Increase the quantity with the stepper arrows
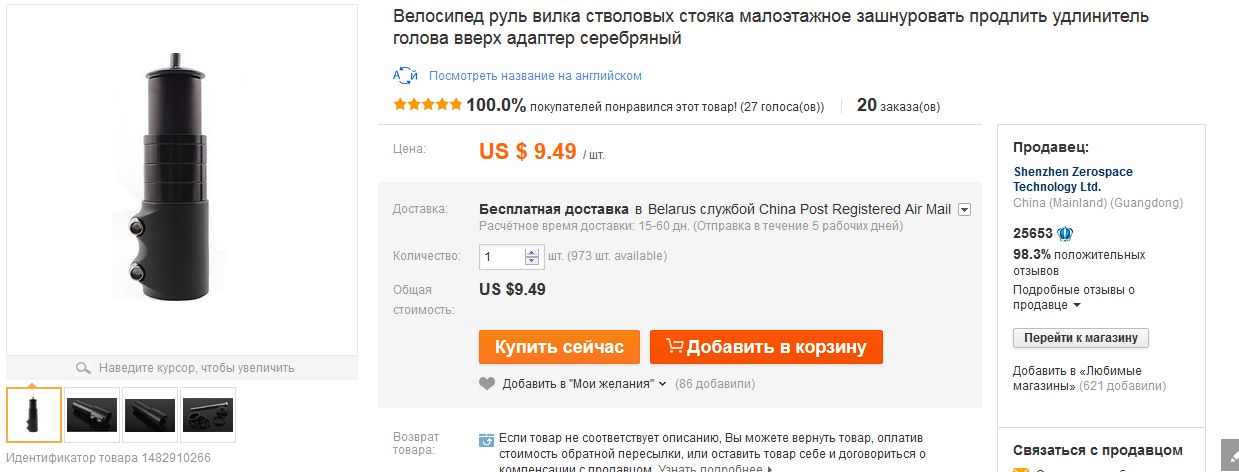This screenshot has width=1239, height=472. tap(532, 251)
